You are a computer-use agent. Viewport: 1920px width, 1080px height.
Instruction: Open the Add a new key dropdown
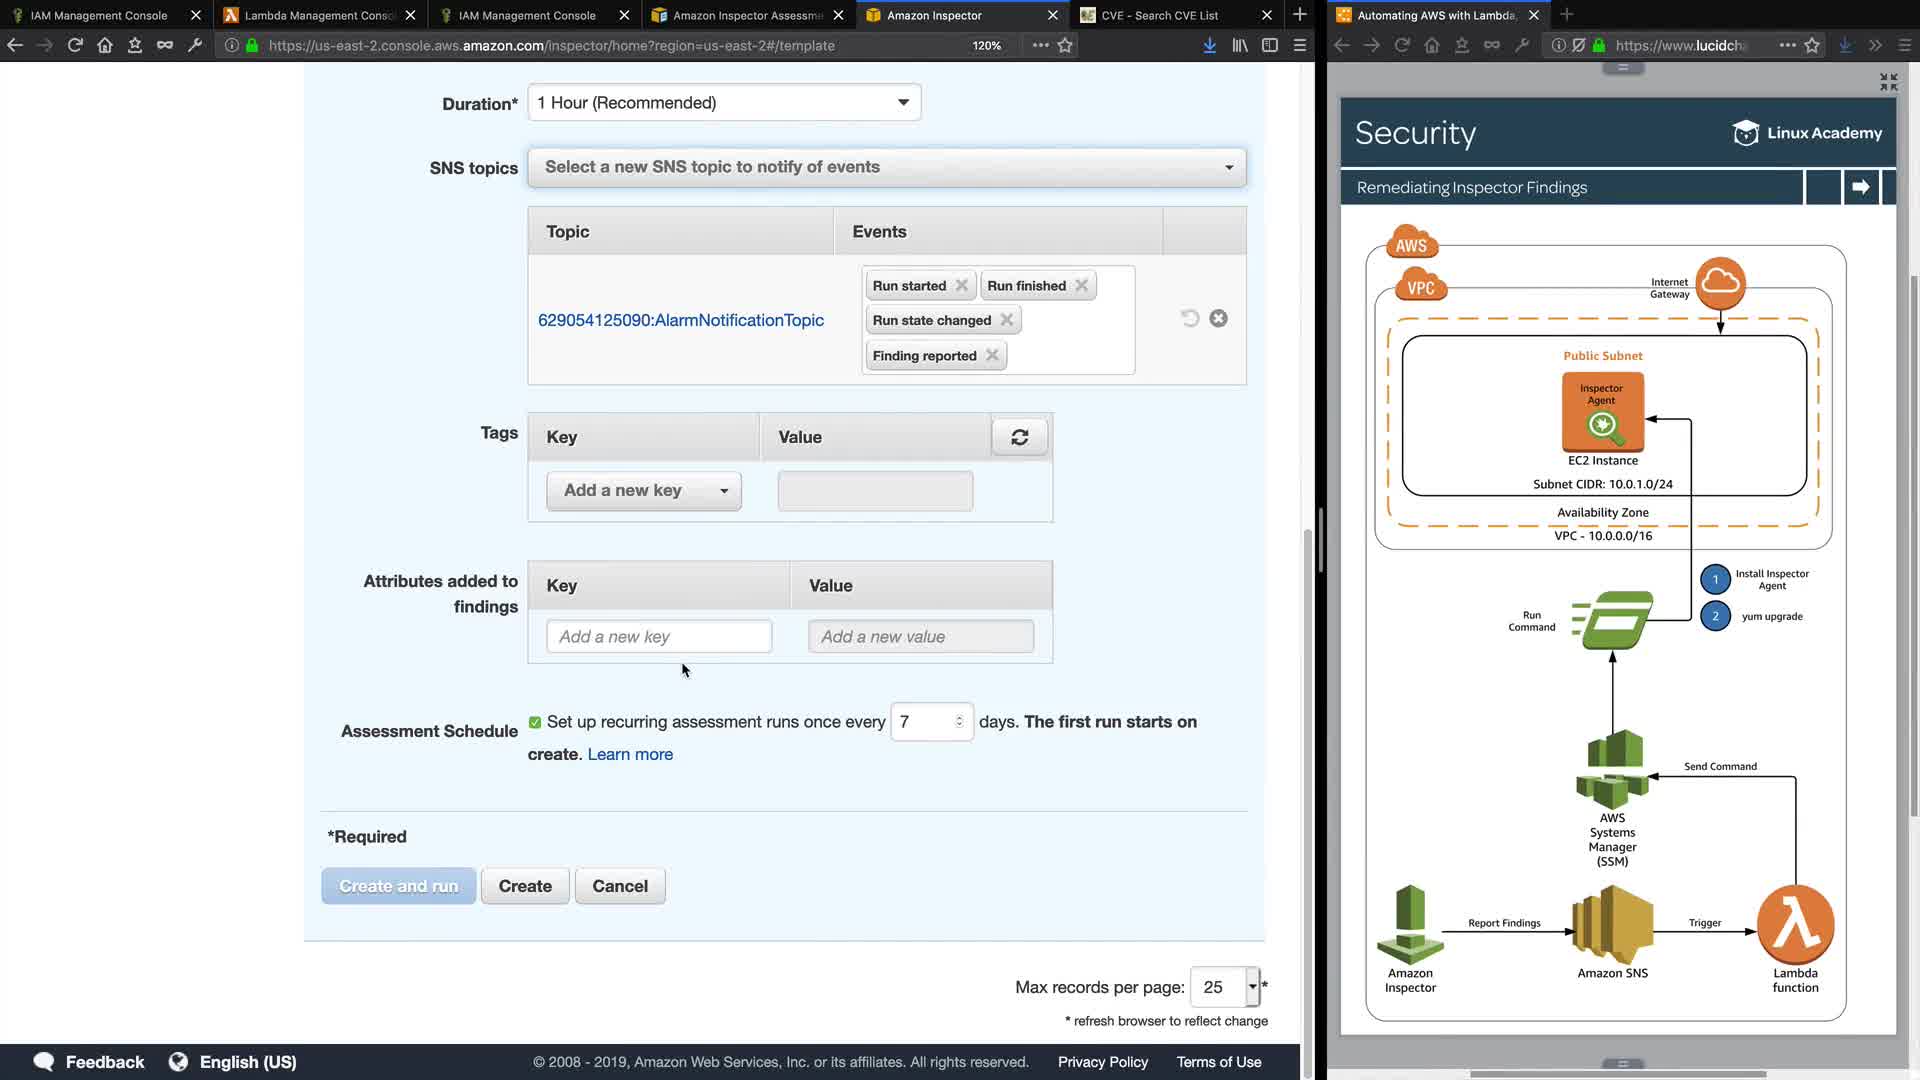pos(644,491)
